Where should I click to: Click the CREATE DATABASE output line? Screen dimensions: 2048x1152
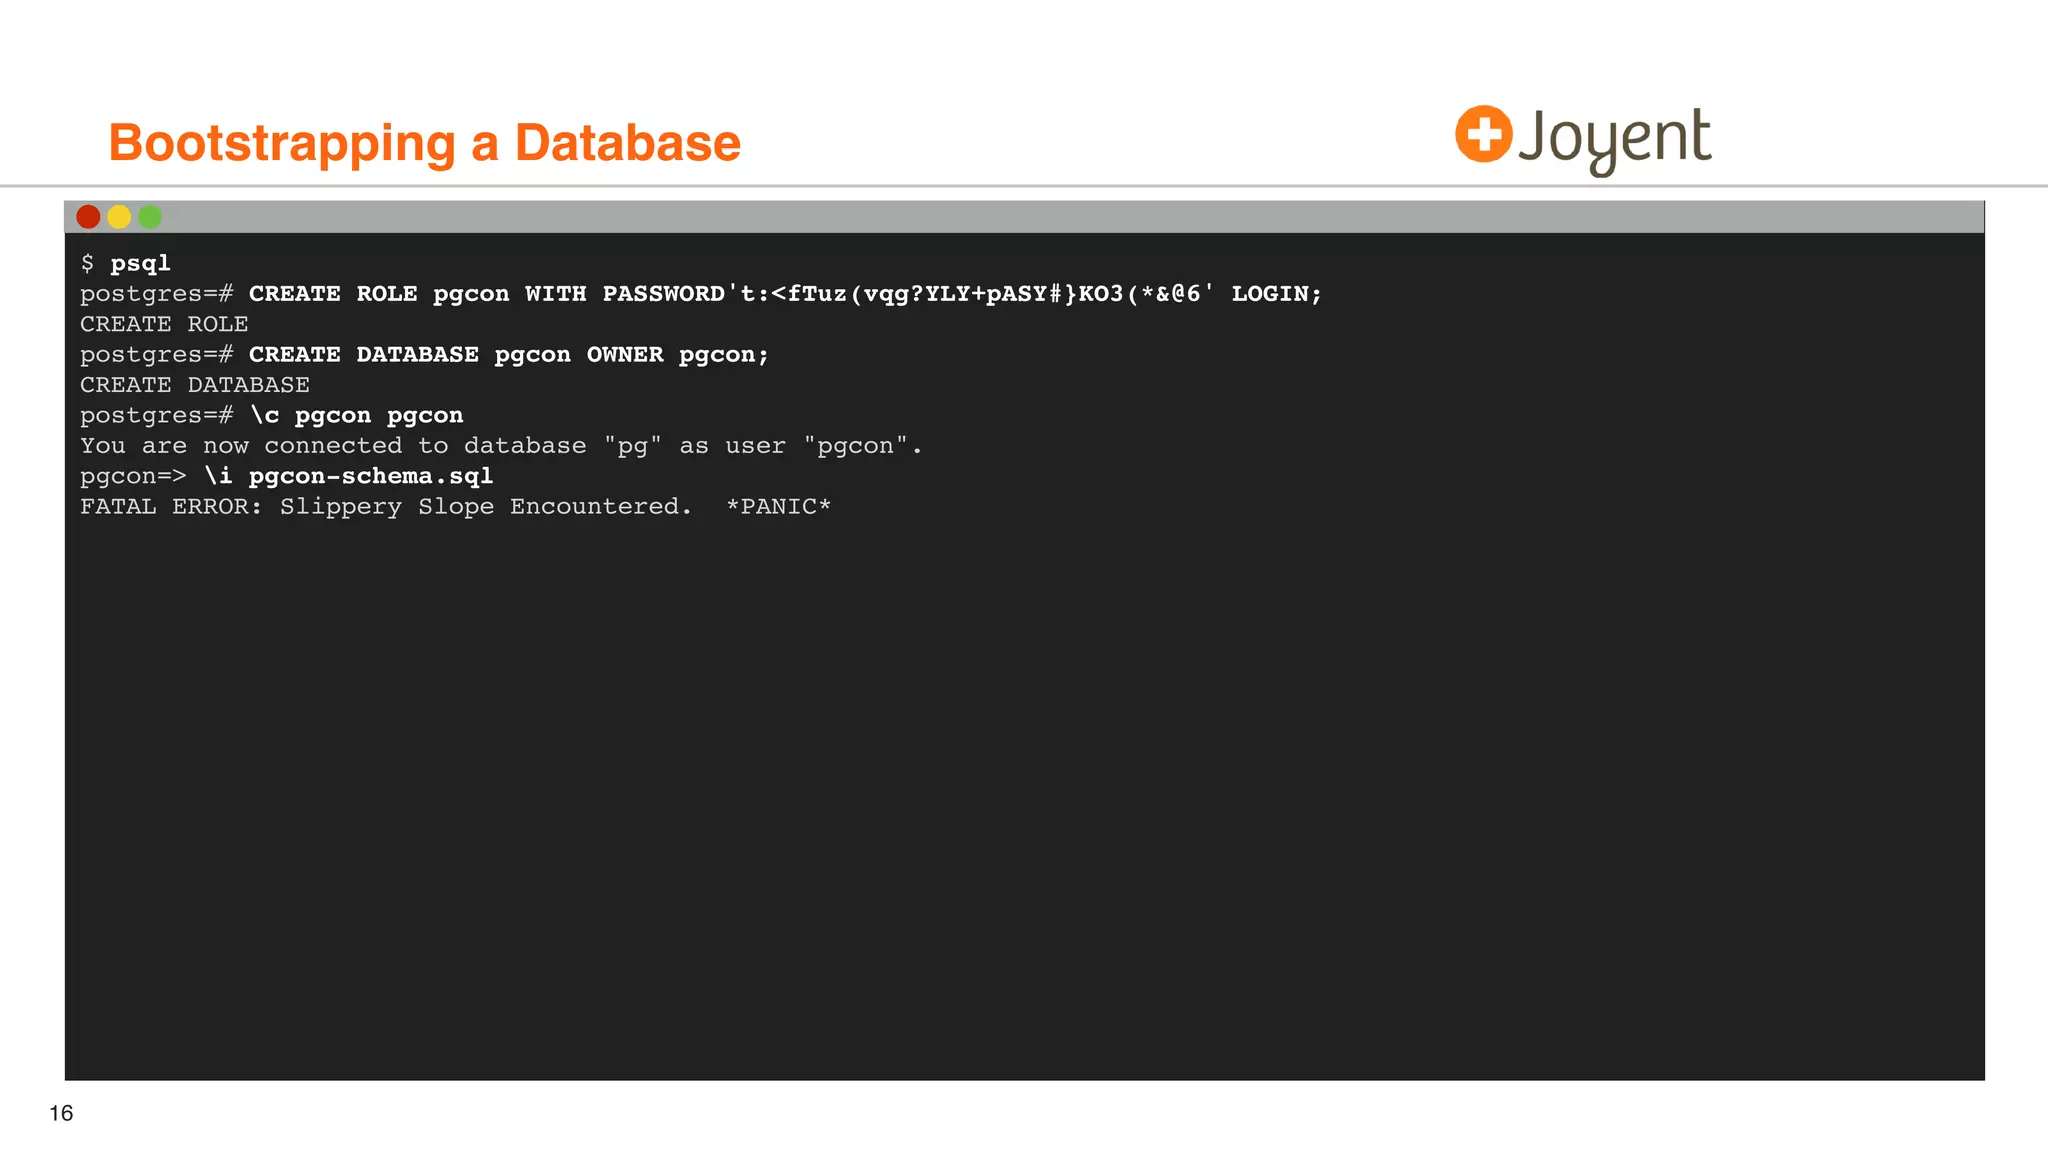pyautogui.click(x=195, y=385)
